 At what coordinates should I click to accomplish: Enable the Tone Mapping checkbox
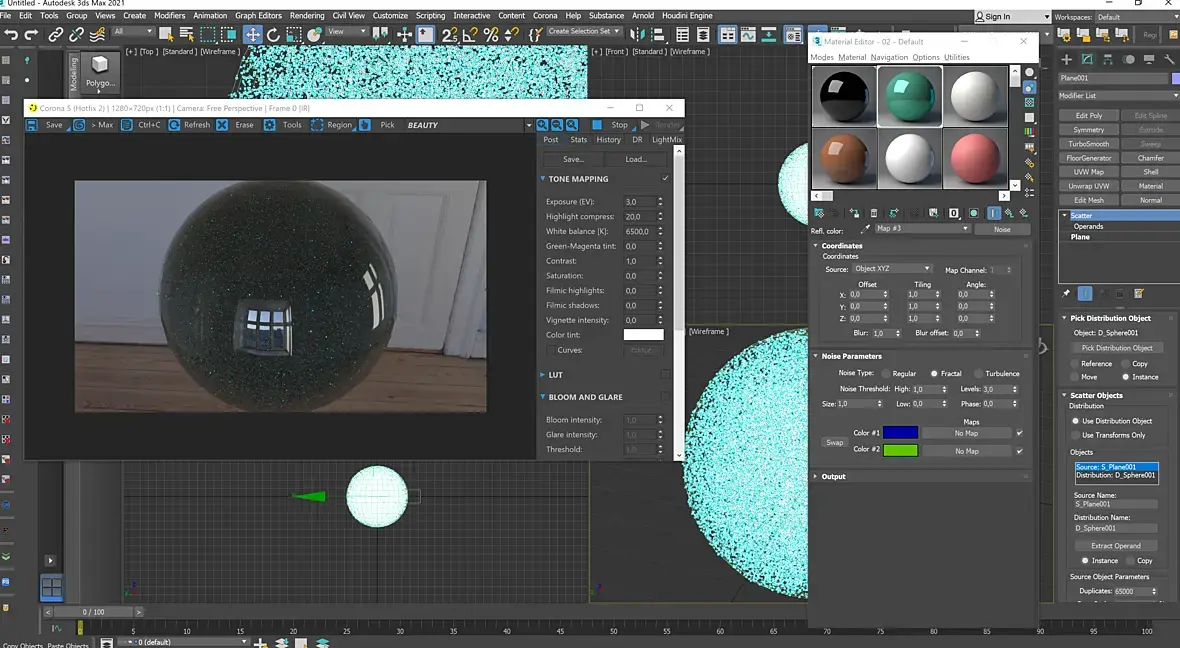(665, 179)
